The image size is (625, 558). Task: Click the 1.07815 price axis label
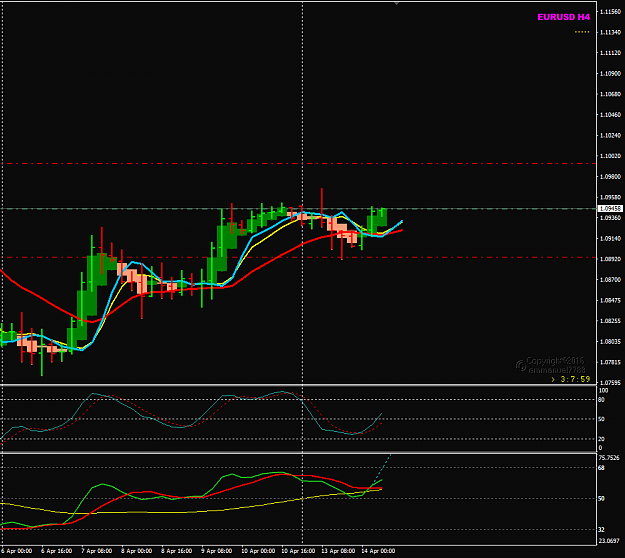pos(610,362)
